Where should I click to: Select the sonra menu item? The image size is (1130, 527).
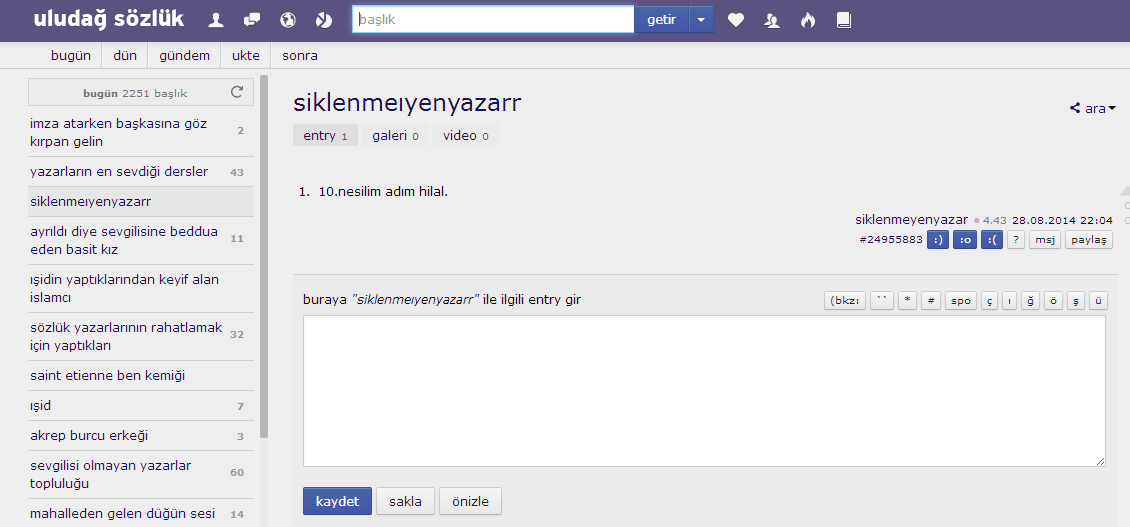coord(300,56)
